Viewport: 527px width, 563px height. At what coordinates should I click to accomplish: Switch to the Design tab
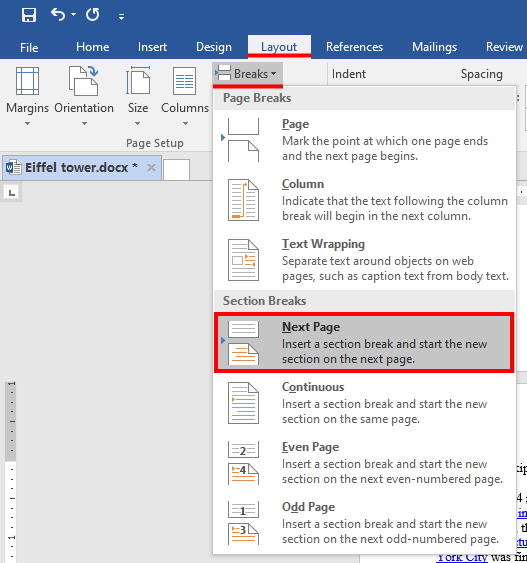coord(214,47)
